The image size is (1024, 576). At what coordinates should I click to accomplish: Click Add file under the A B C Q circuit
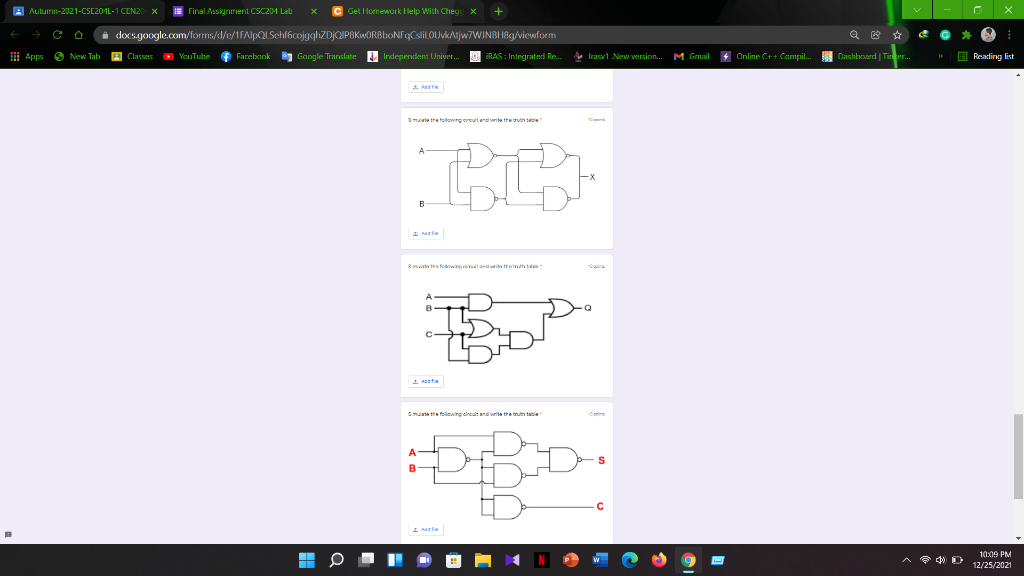(x=426, y=381)
